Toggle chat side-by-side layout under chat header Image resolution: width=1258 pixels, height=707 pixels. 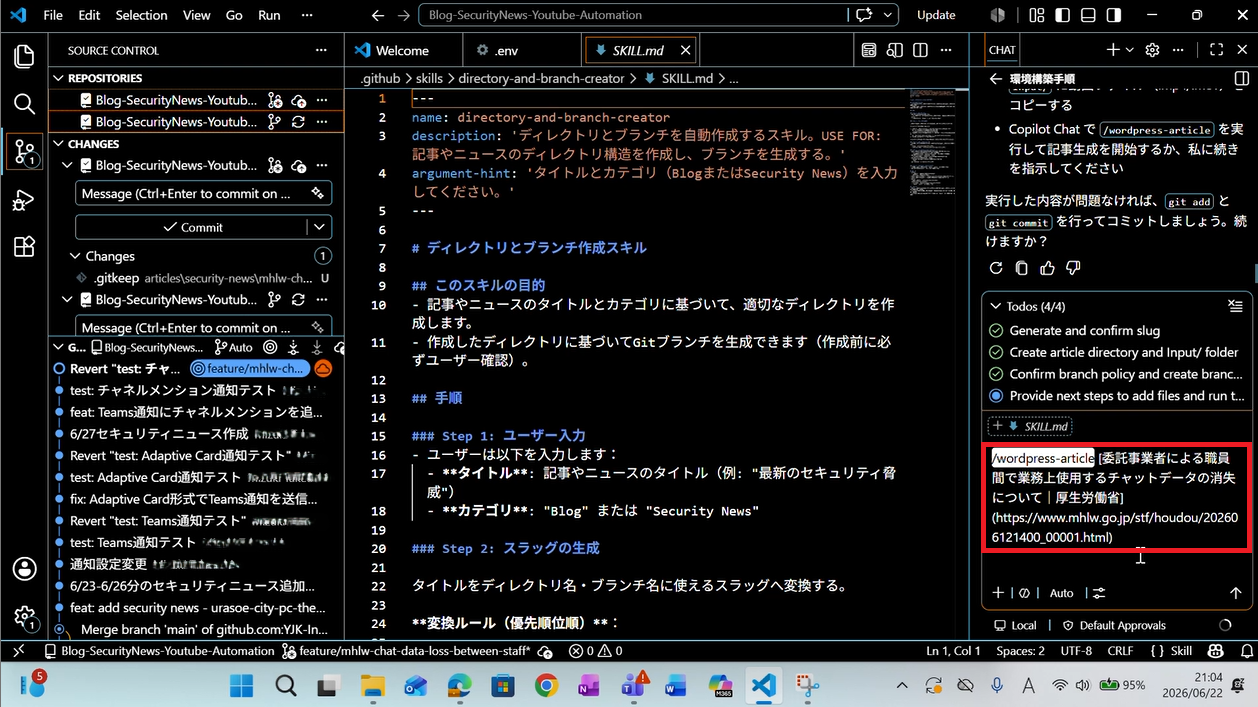coord(1241,79)
